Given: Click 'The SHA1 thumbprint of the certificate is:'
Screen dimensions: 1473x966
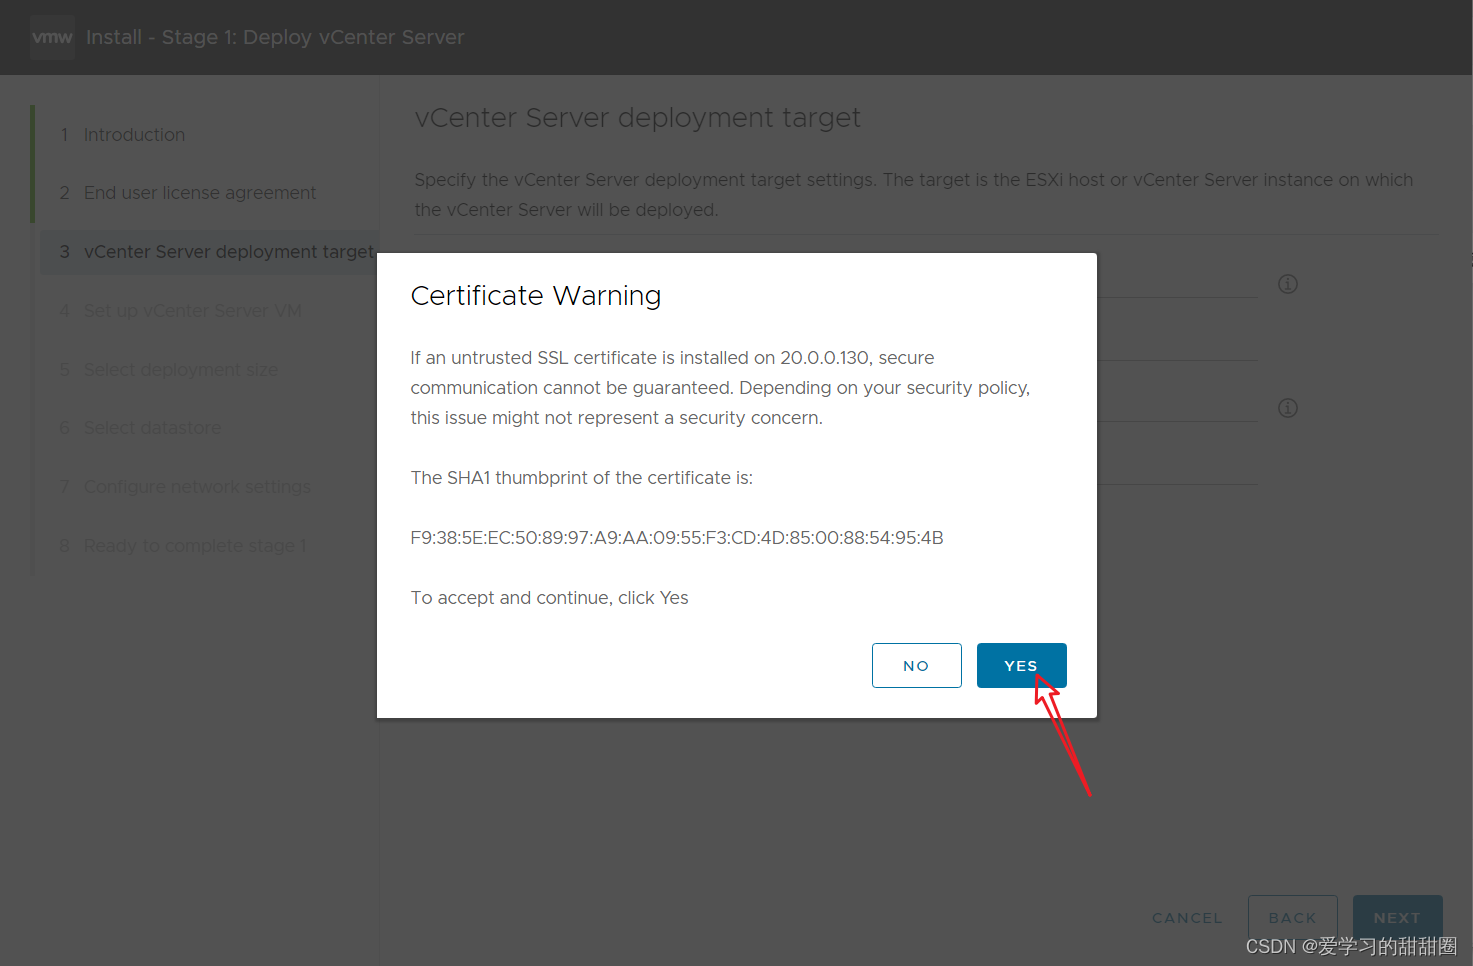Looking at the screenshot, I should click(x=582, y=478).
